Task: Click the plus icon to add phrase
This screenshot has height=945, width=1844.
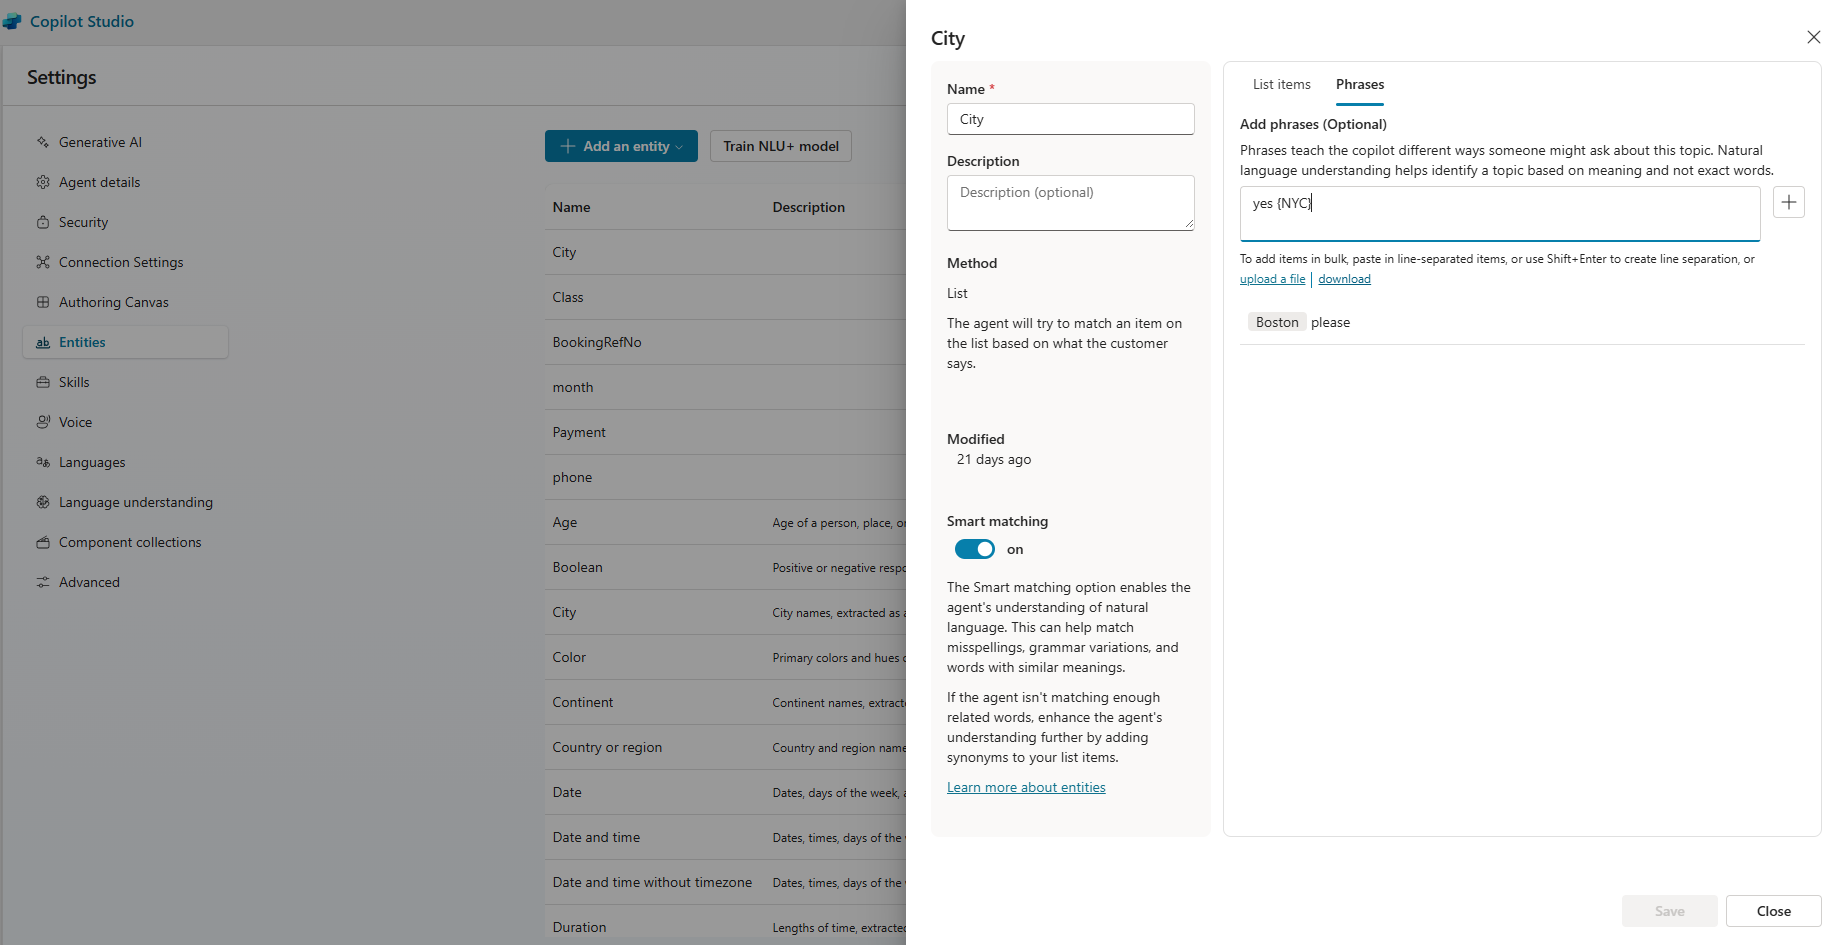Action: click(x=1788, y=202)
